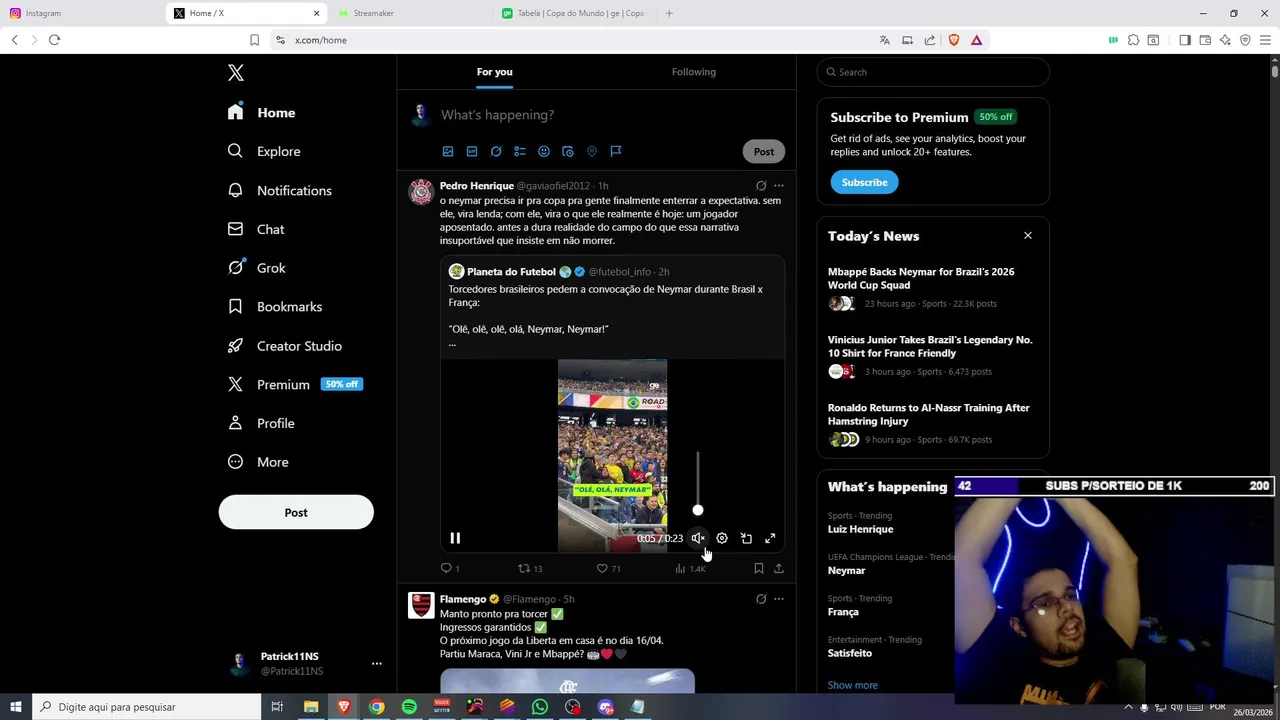
Task: Like Pedro Henrique's post with 71 likes
Action: 608,568
